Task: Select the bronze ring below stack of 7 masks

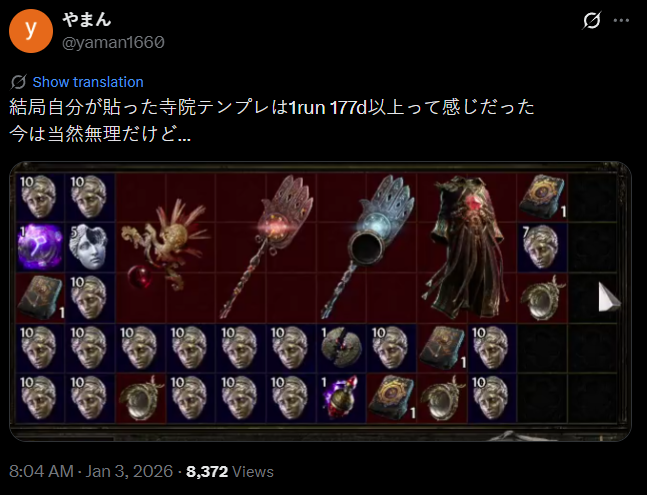Action: click(542, 298)
